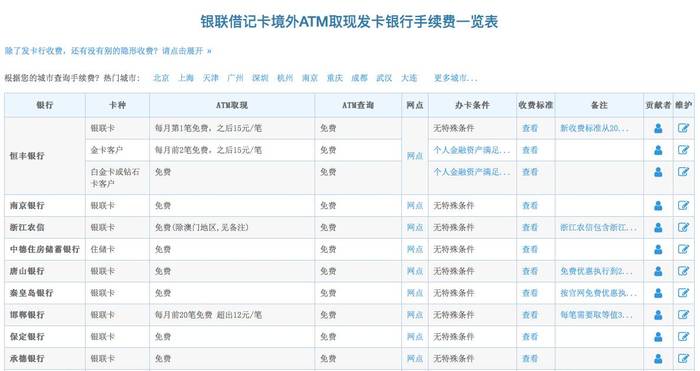Open 网点 link for 恒丰银行
This screenshot has width=700, height=371.
point(415,156)
